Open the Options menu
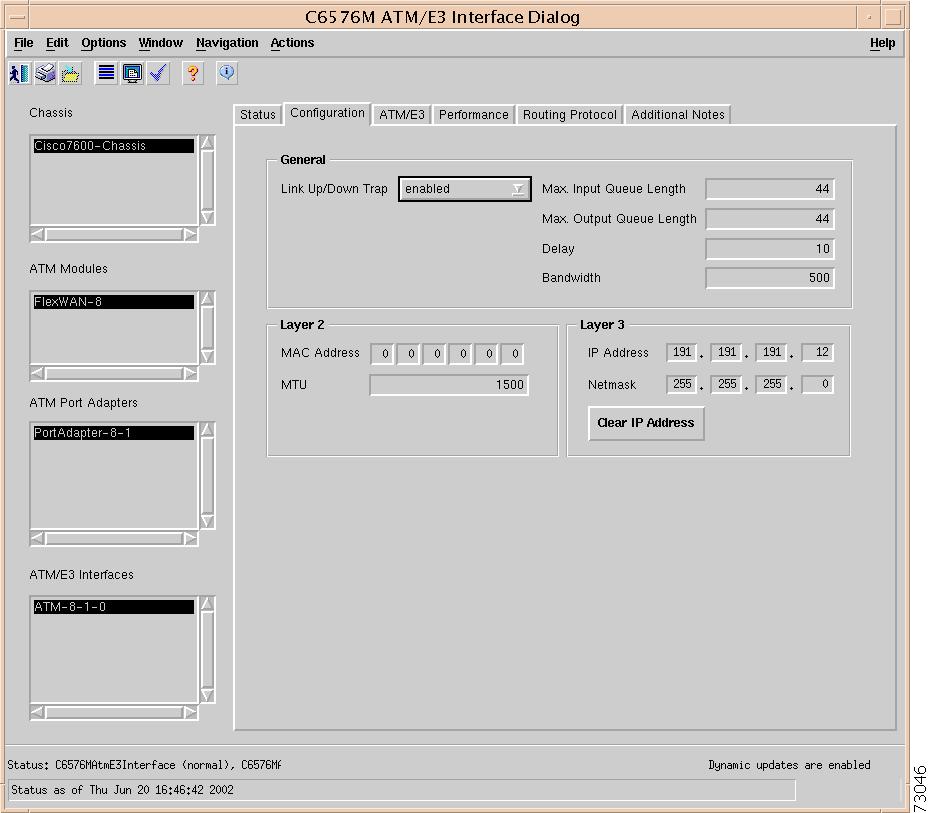The image size is (930, 813). coord(104,43)
